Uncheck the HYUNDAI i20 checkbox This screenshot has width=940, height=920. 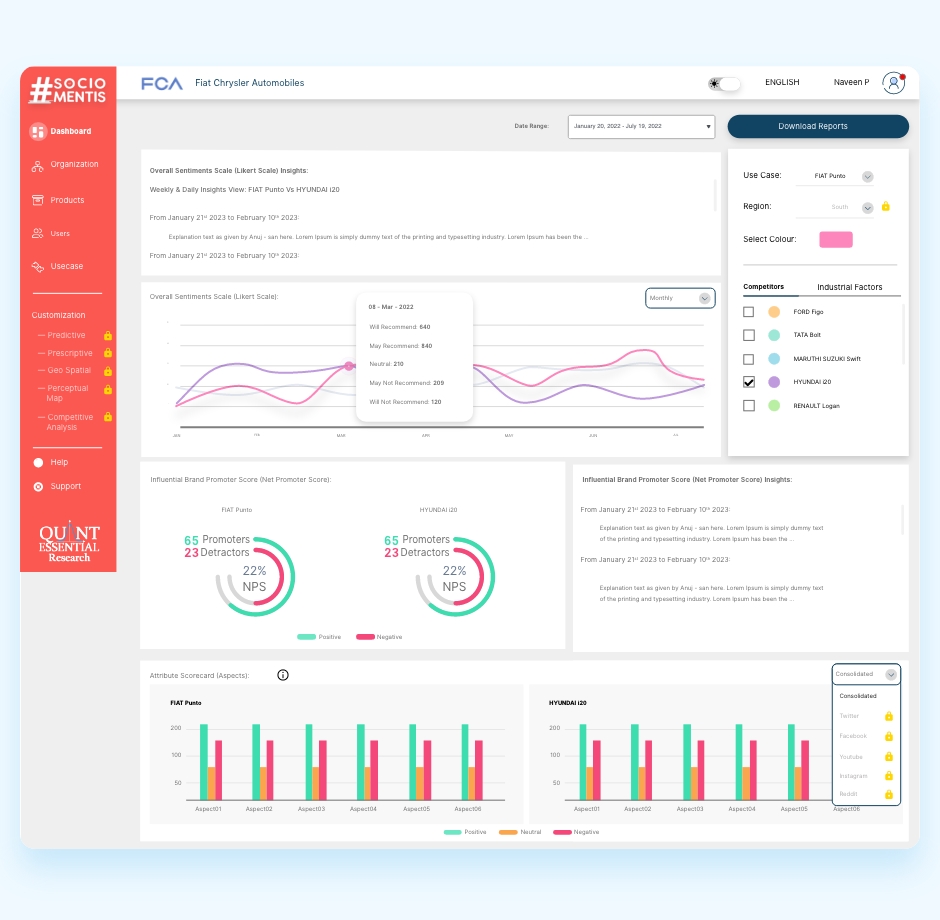(x=749, y=382)
